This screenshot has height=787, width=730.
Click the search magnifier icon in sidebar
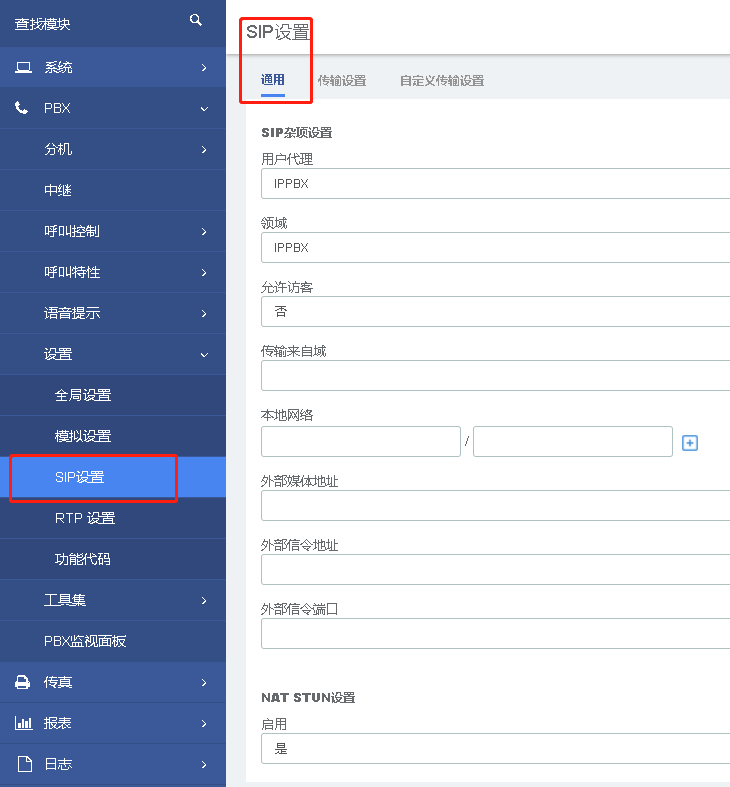tap(196, 20)
